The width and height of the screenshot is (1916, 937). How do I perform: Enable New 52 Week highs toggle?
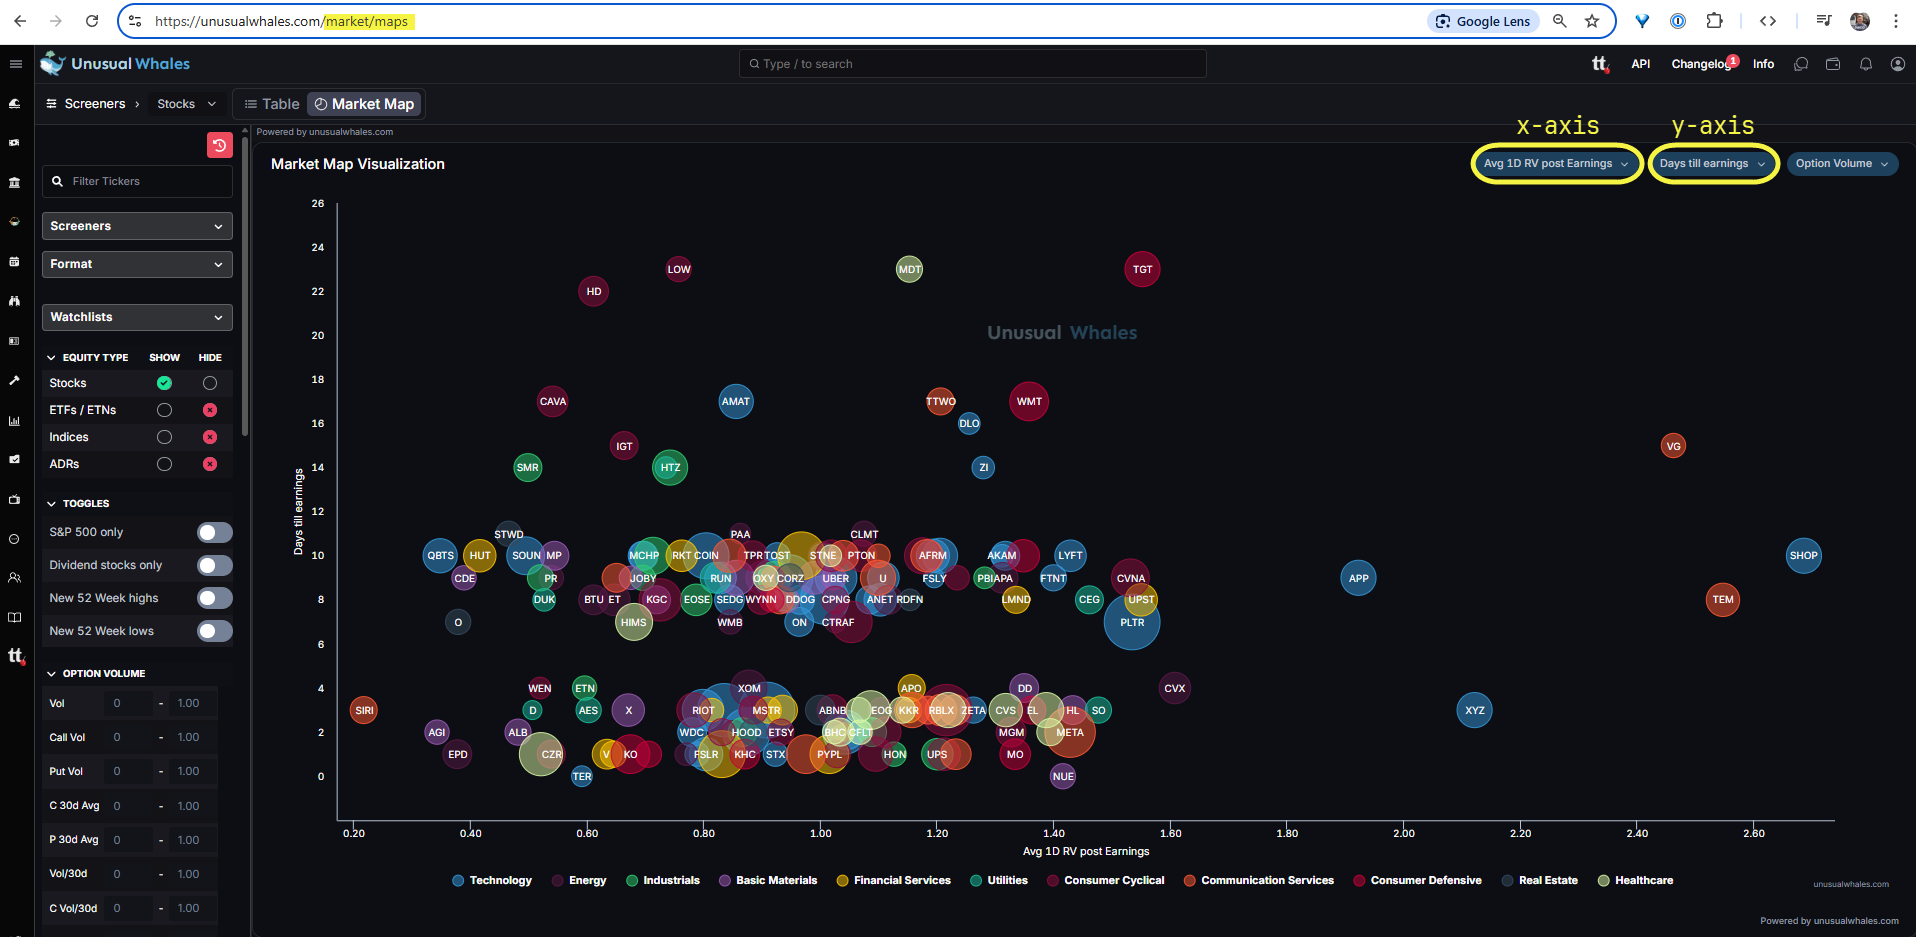(x=214, y=598)
